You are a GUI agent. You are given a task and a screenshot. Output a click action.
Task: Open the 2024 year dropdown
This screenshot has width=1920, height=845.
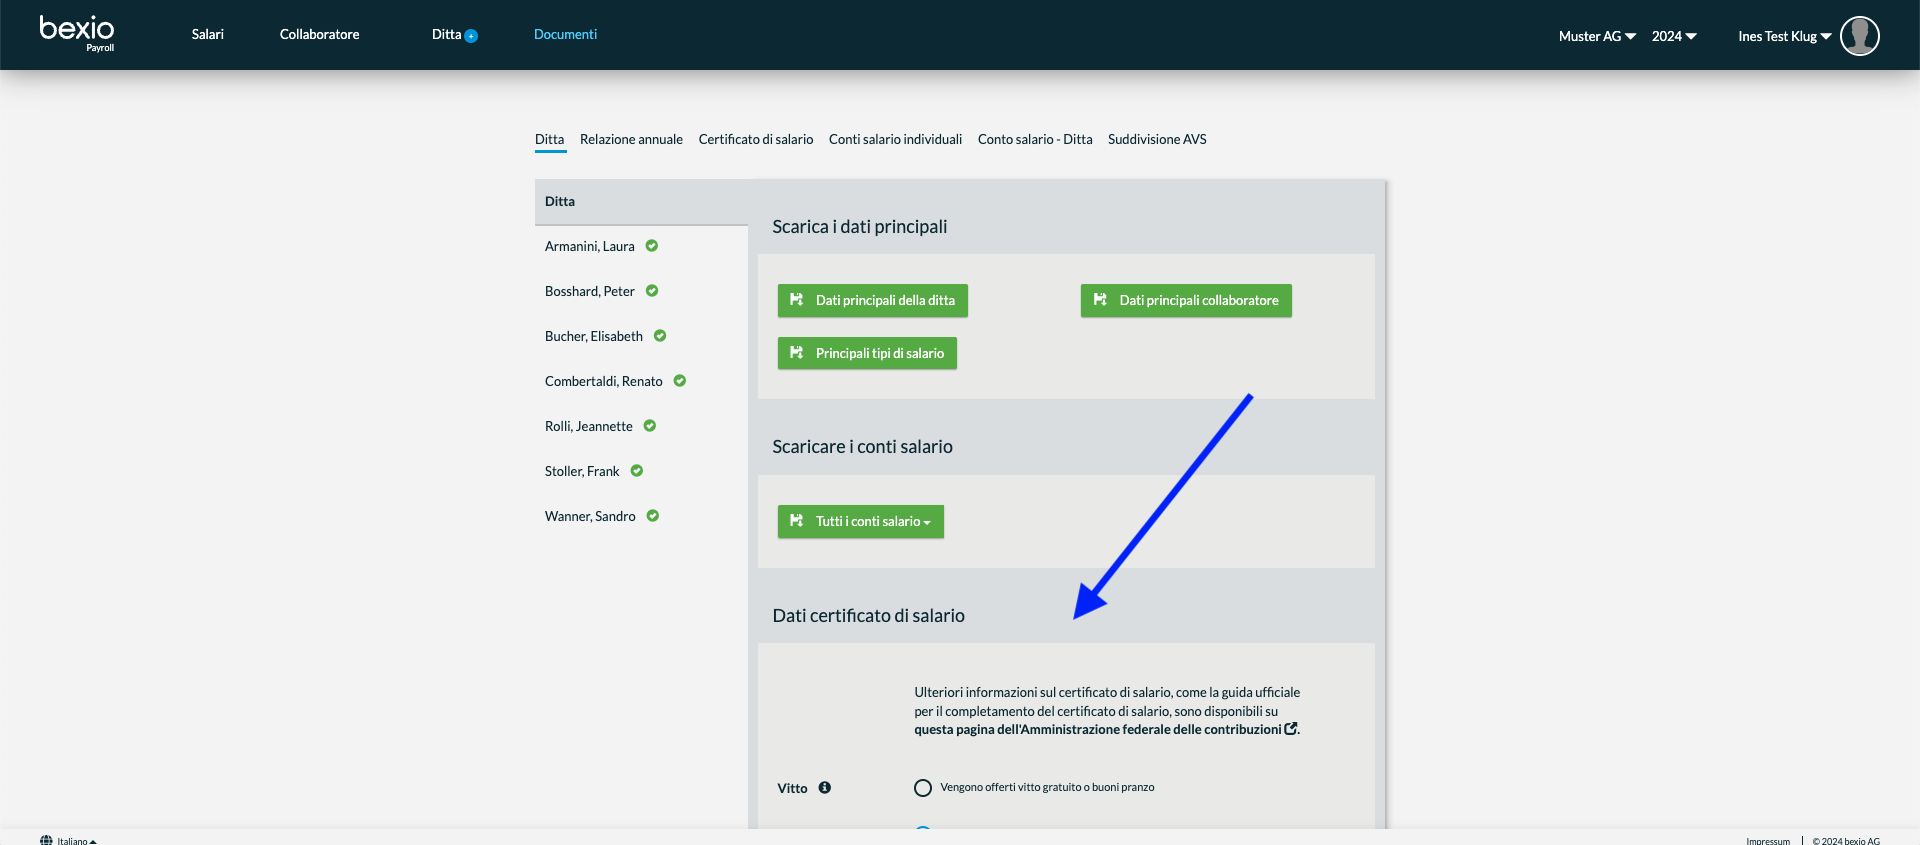tap(1674, 36)
